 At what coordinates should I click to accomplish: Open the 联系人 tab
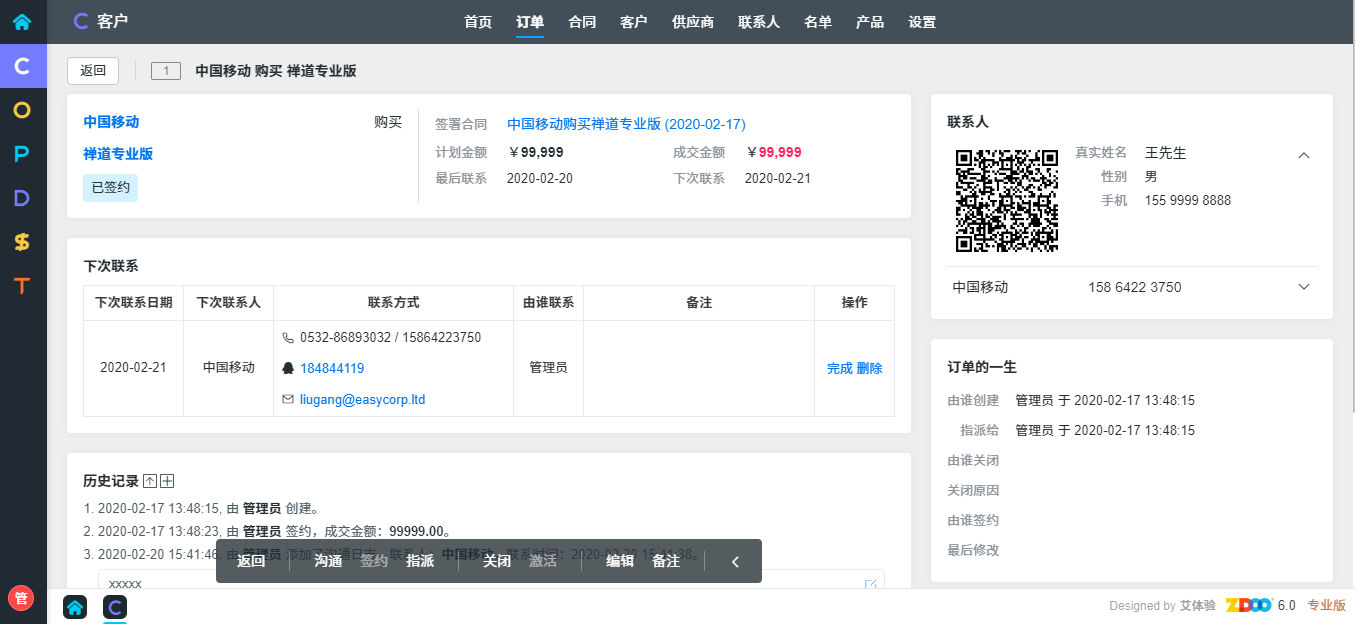(x=759, y=22)
